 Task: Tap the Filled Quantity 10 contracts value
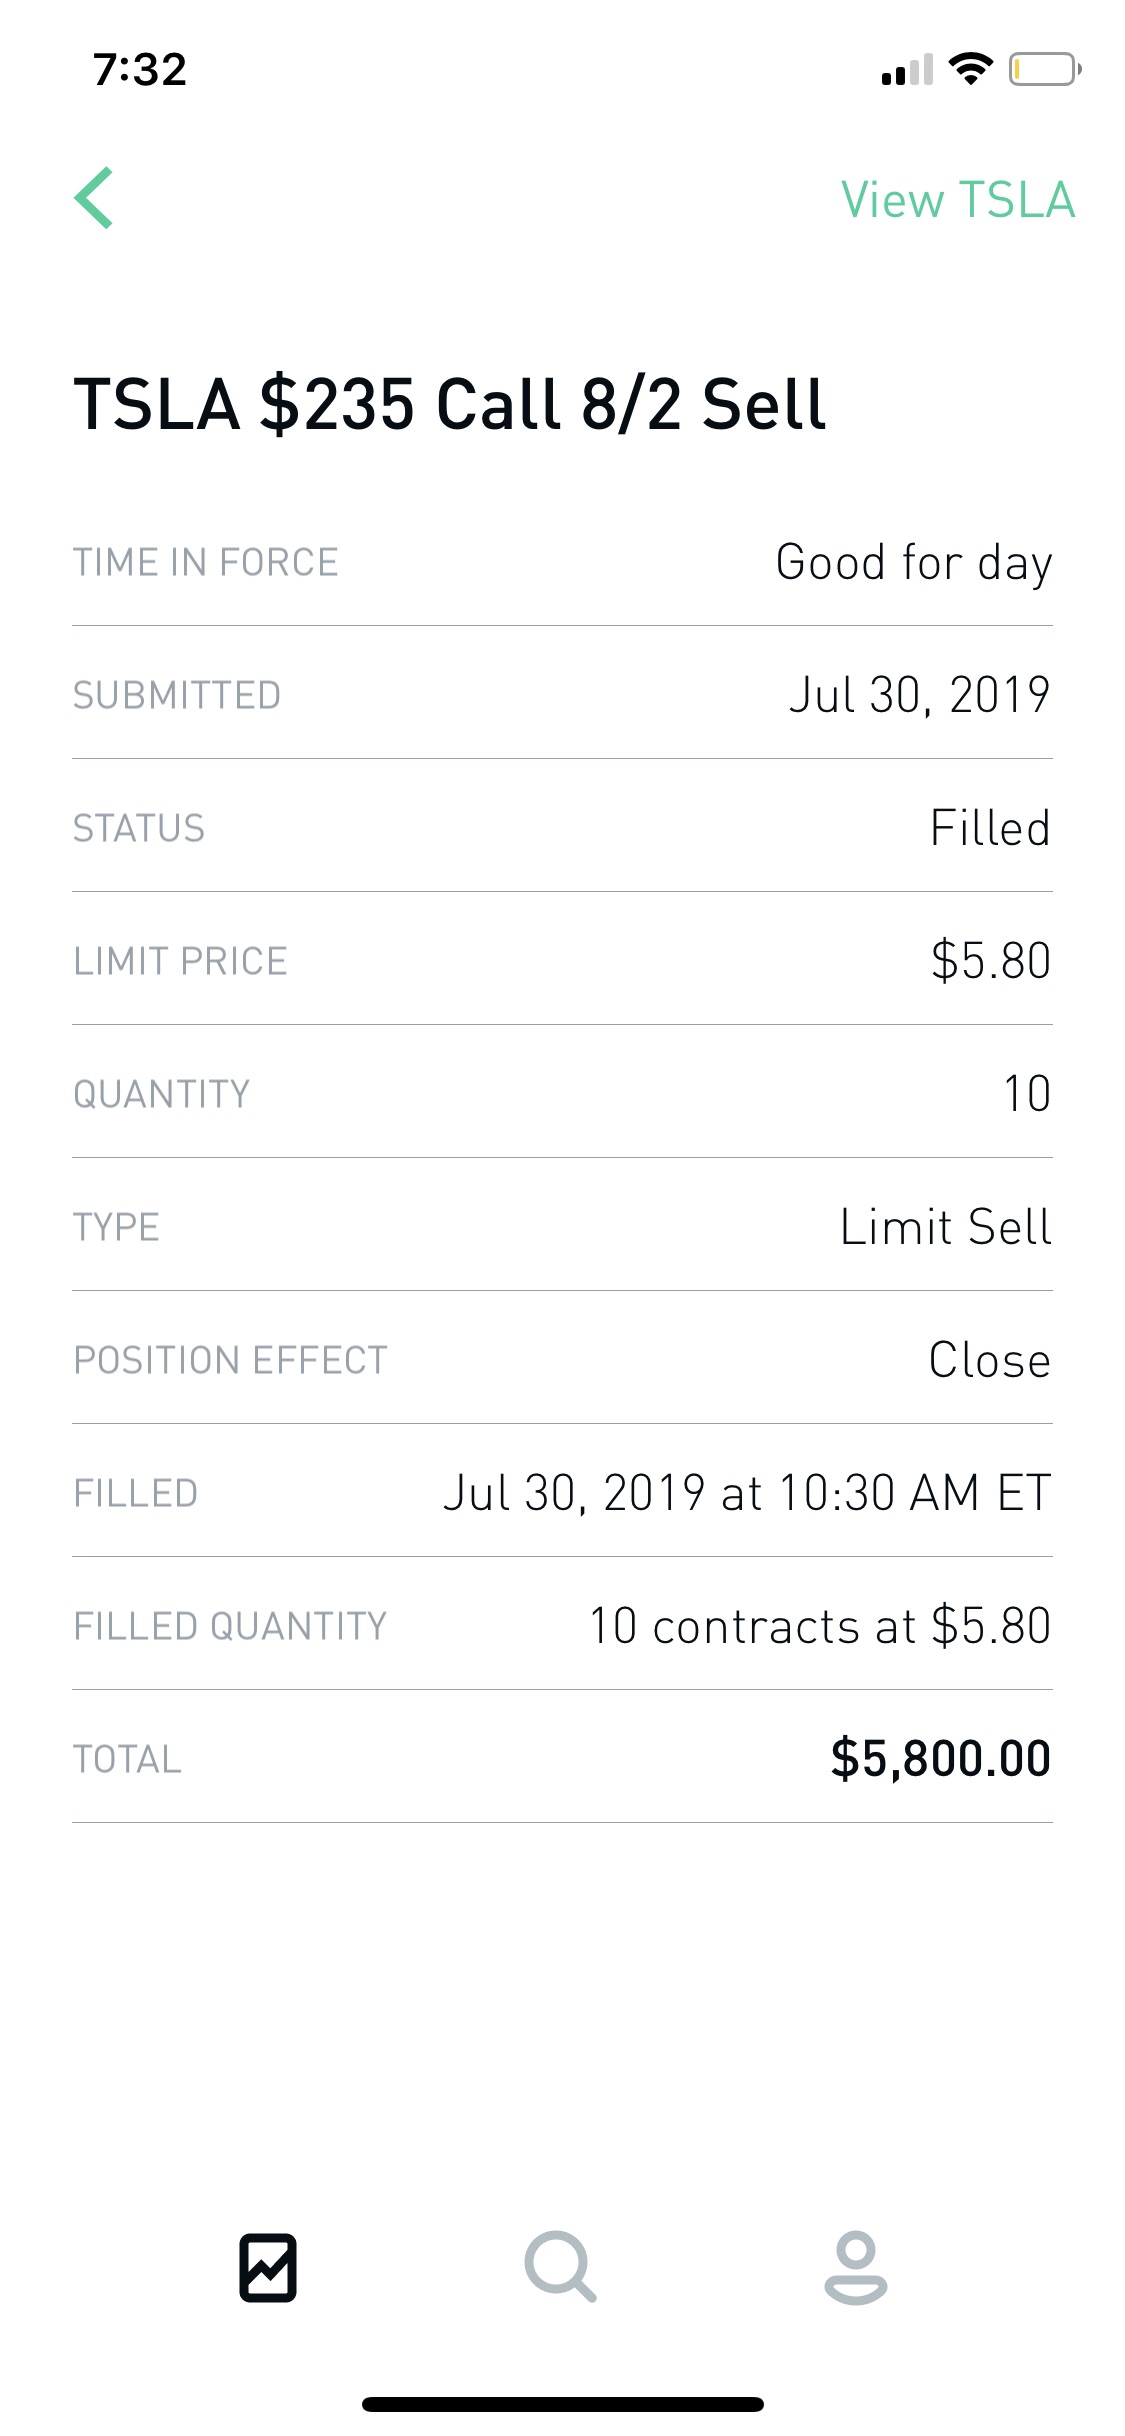[820, 1626]
